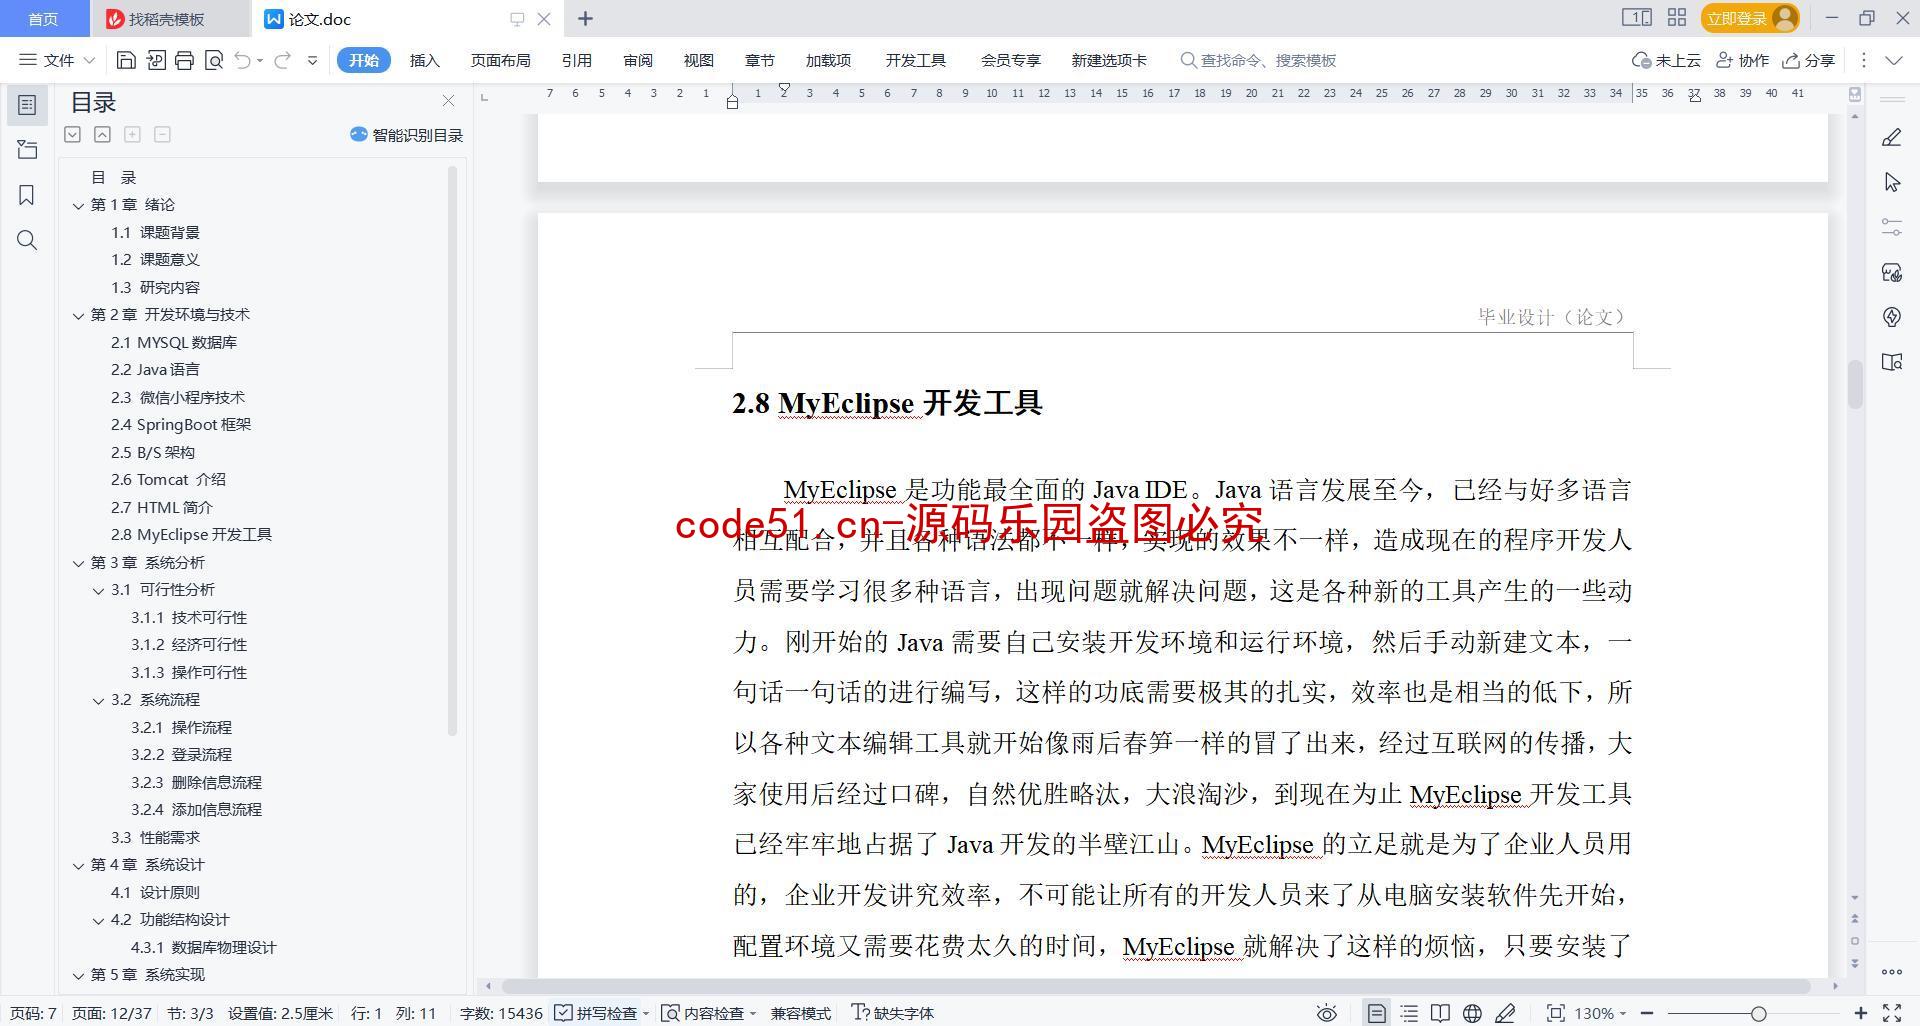The height and width of the screenshot is (1026, 1920).
Task: Toggle 拼写检查 in status bar
Action: tap(601, 1013)
